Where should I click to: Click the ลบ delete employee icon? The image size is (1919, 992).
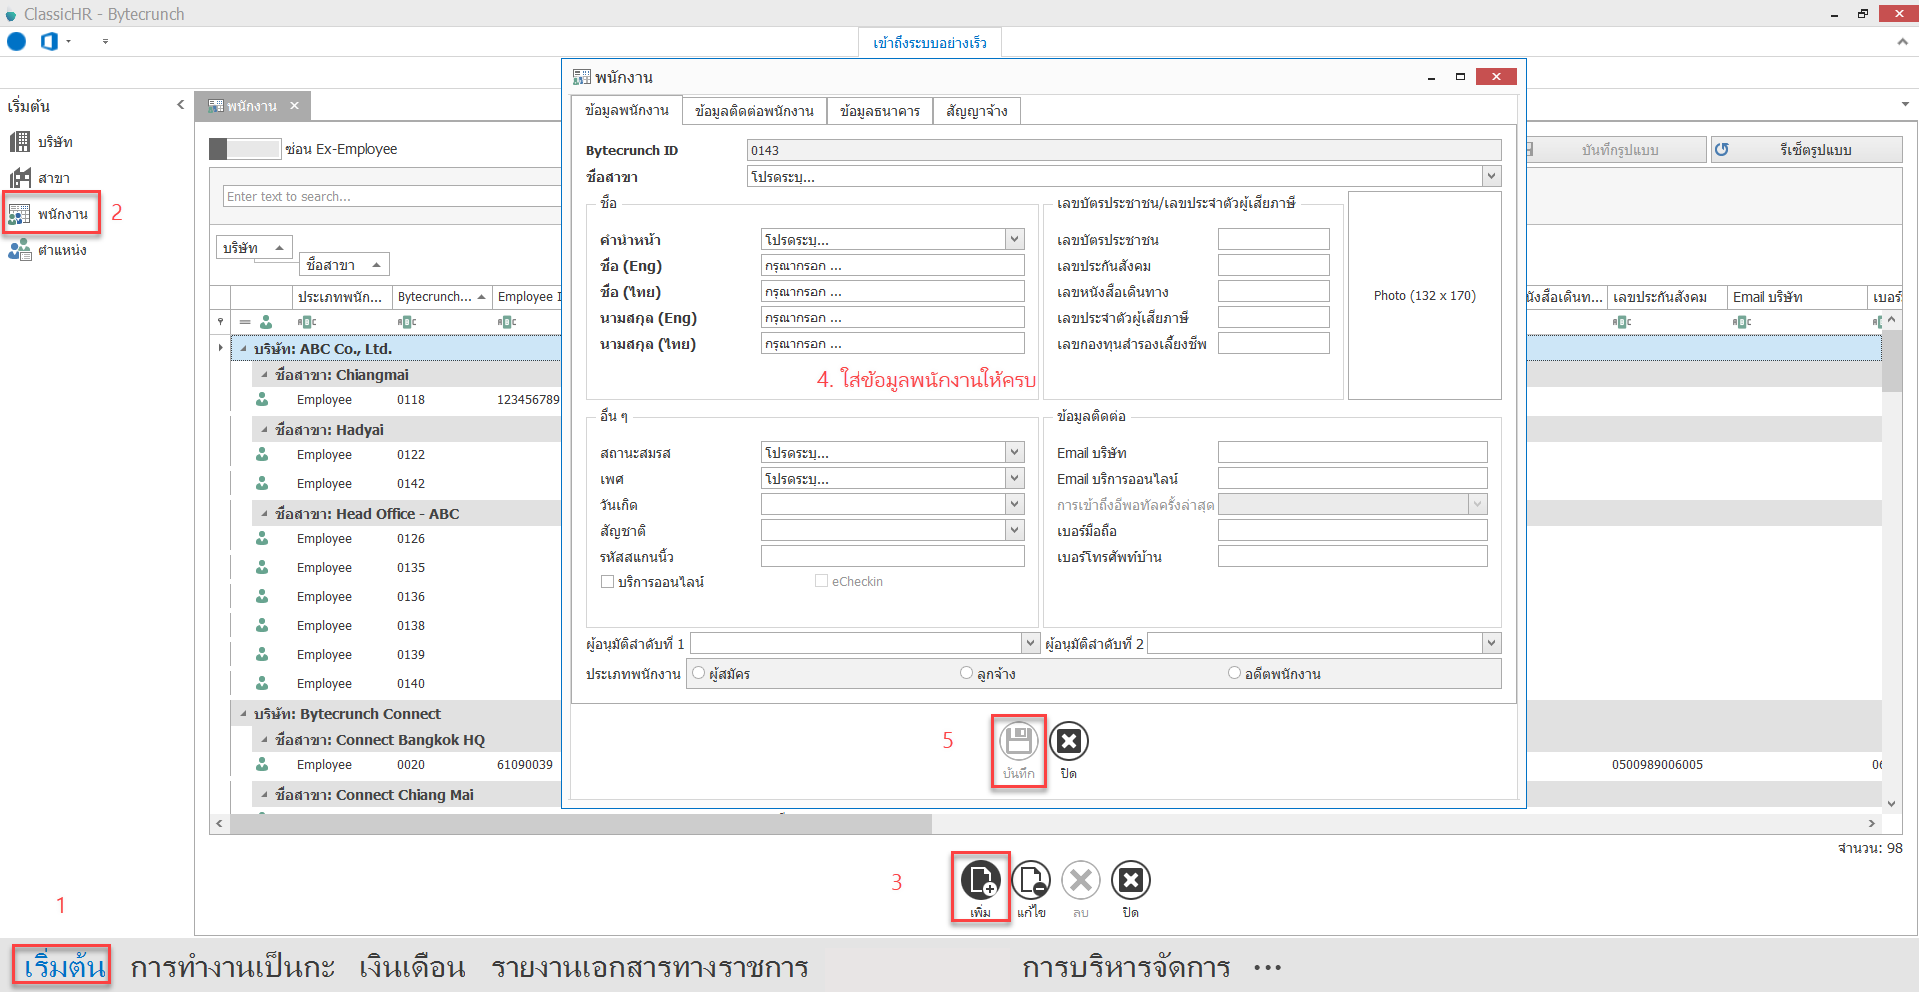tap(1081, 881)
